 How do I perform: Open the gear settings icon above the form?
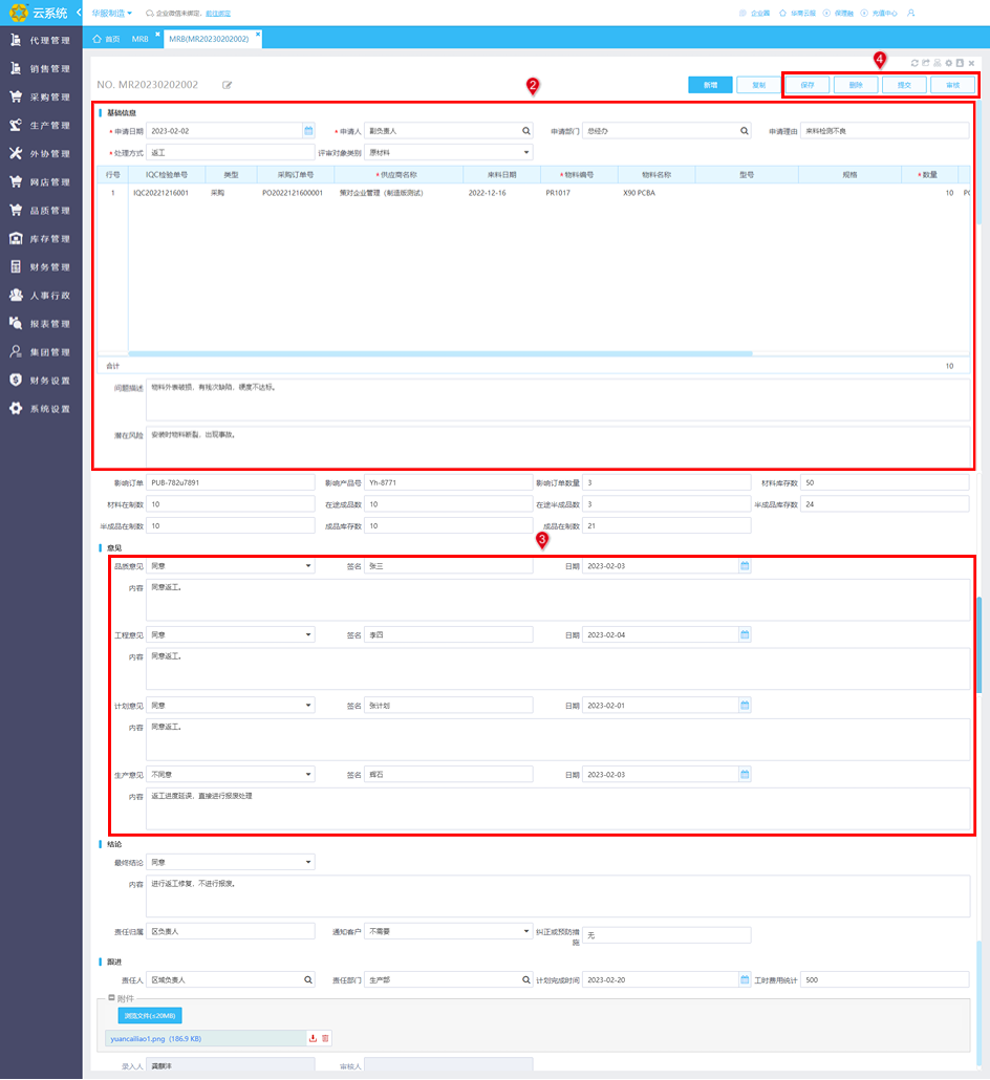[949, 63]
